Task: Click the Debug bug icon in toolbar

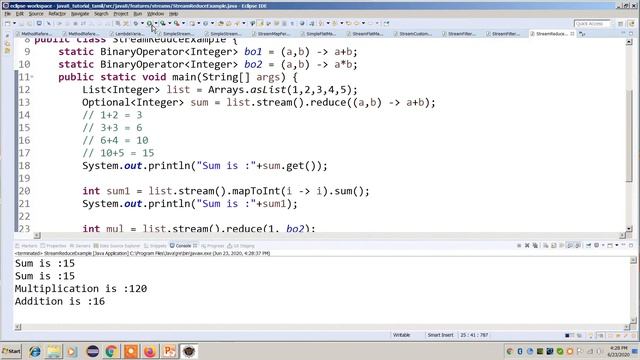Action: 136,23
